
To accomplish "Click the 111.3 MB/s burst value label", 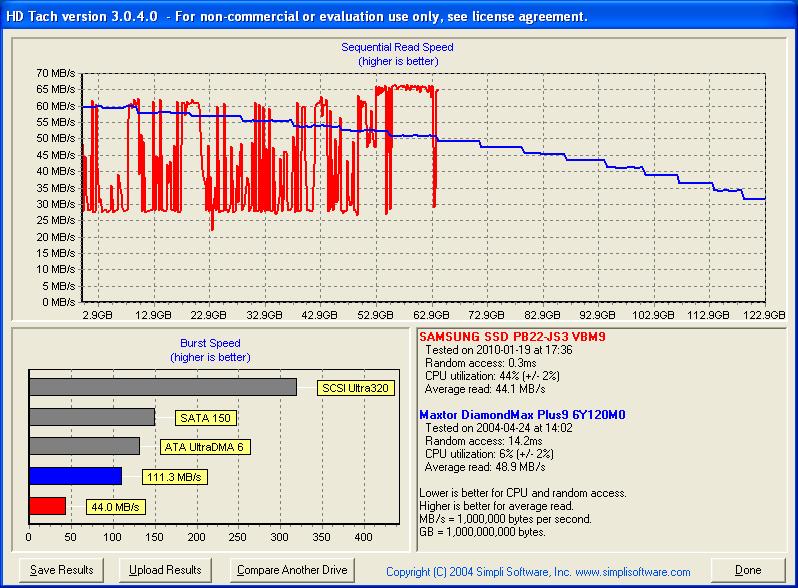I will coord(172,477).
